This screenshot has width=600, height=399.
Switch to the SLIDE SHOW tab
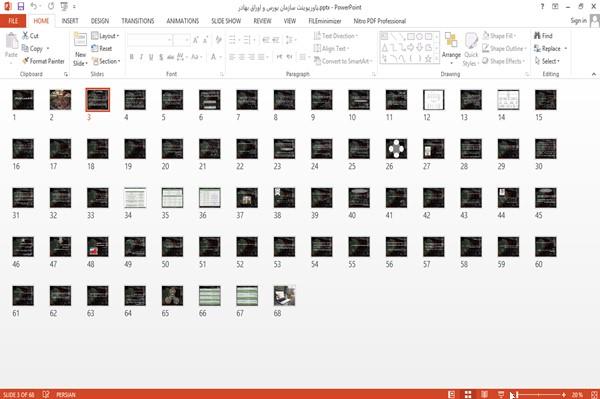point(226,21)
